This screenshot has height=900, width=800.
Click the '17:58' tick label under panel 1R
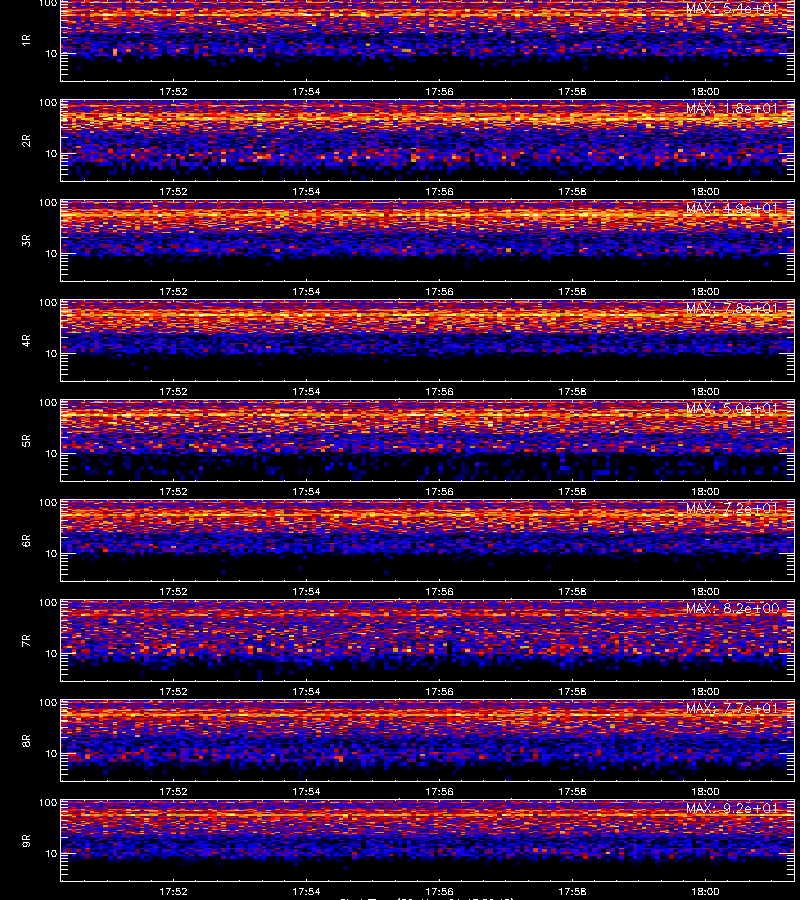pyautogui.click(x=572, y=91)
